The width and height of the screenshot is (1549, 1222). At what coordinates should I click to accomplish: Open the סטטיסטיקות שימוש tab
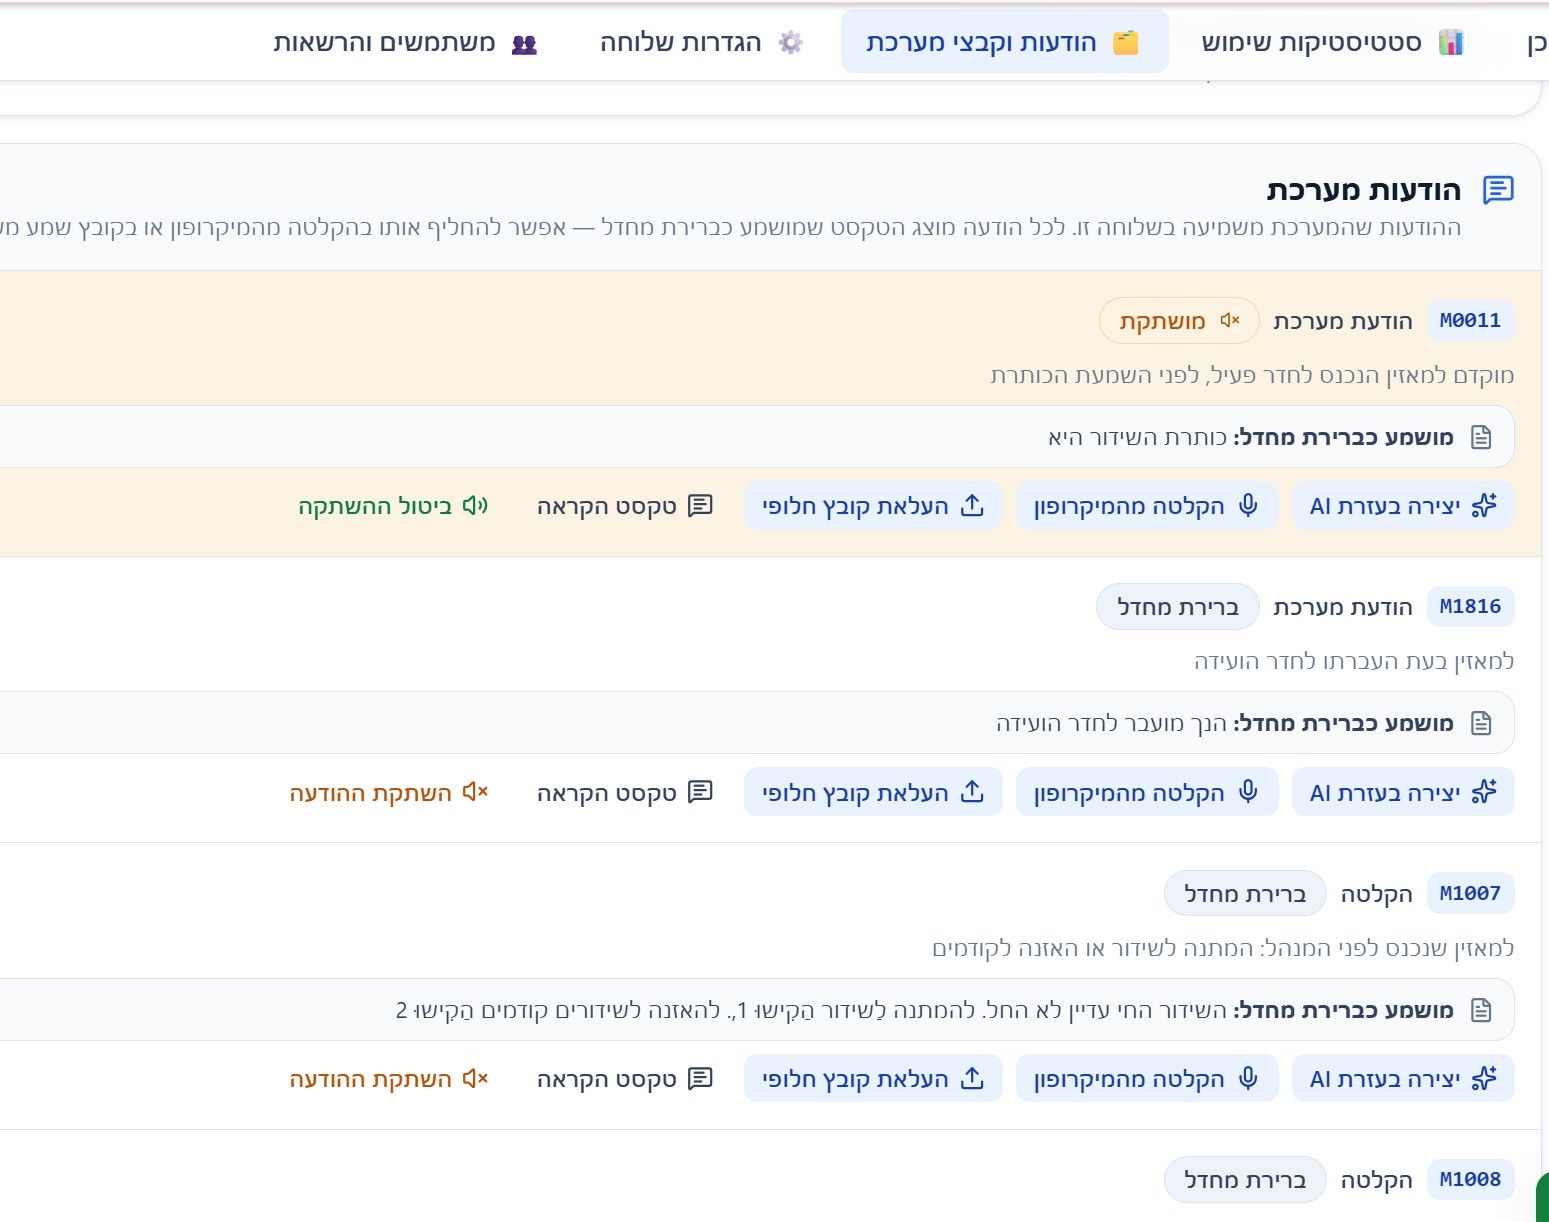(x=1332, y=42)
